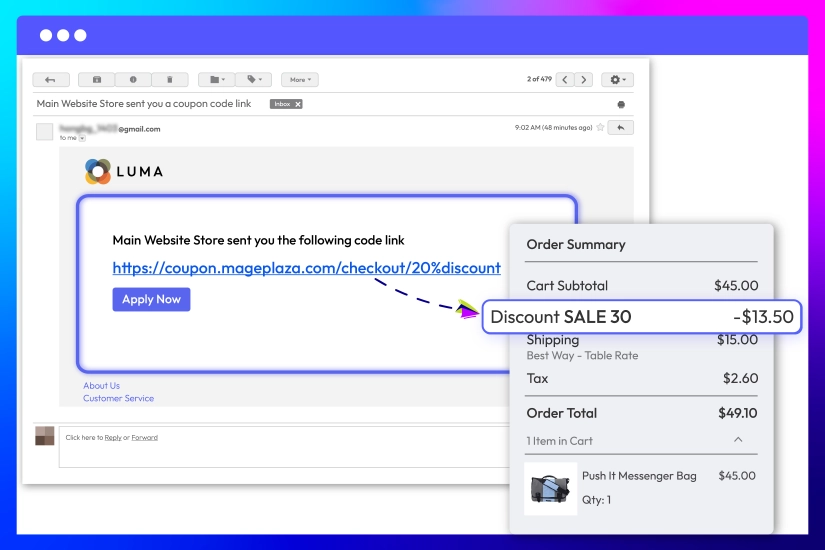Open the move-to folder dropdown
The image size is (825, 550).
tap(217, 79)
